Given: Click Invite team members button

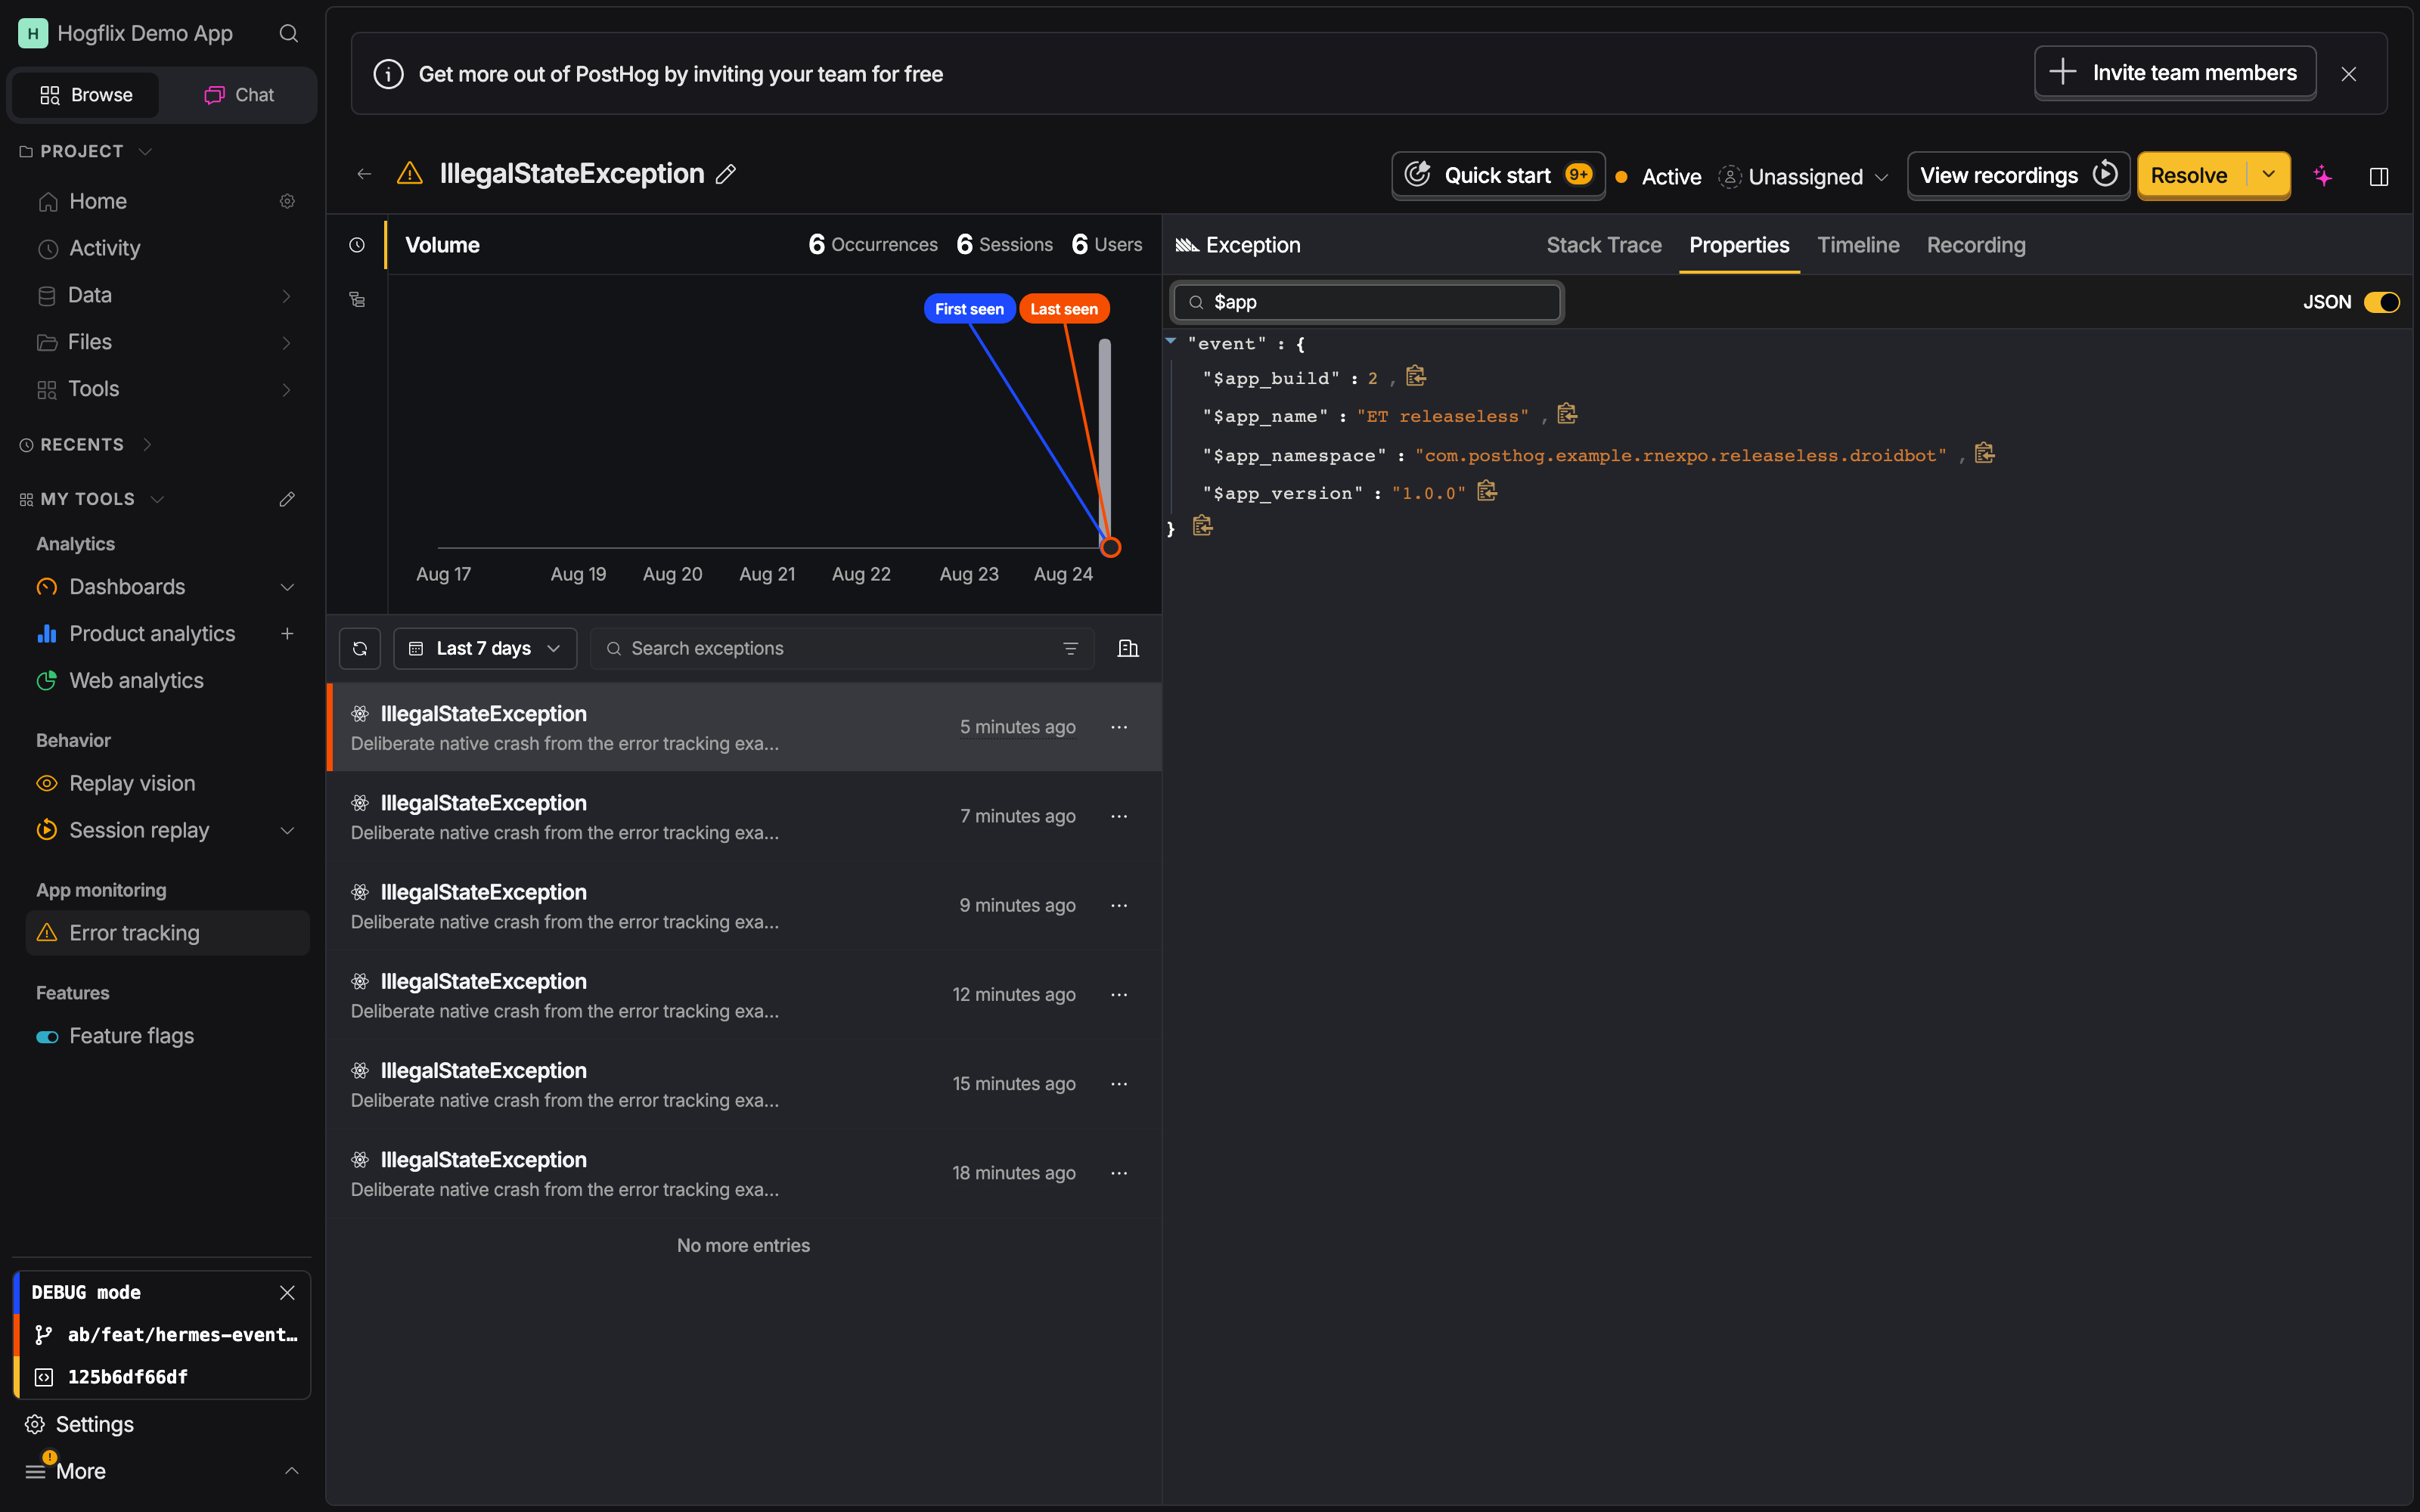Looking at the screenshot, I should (2175, 72).
